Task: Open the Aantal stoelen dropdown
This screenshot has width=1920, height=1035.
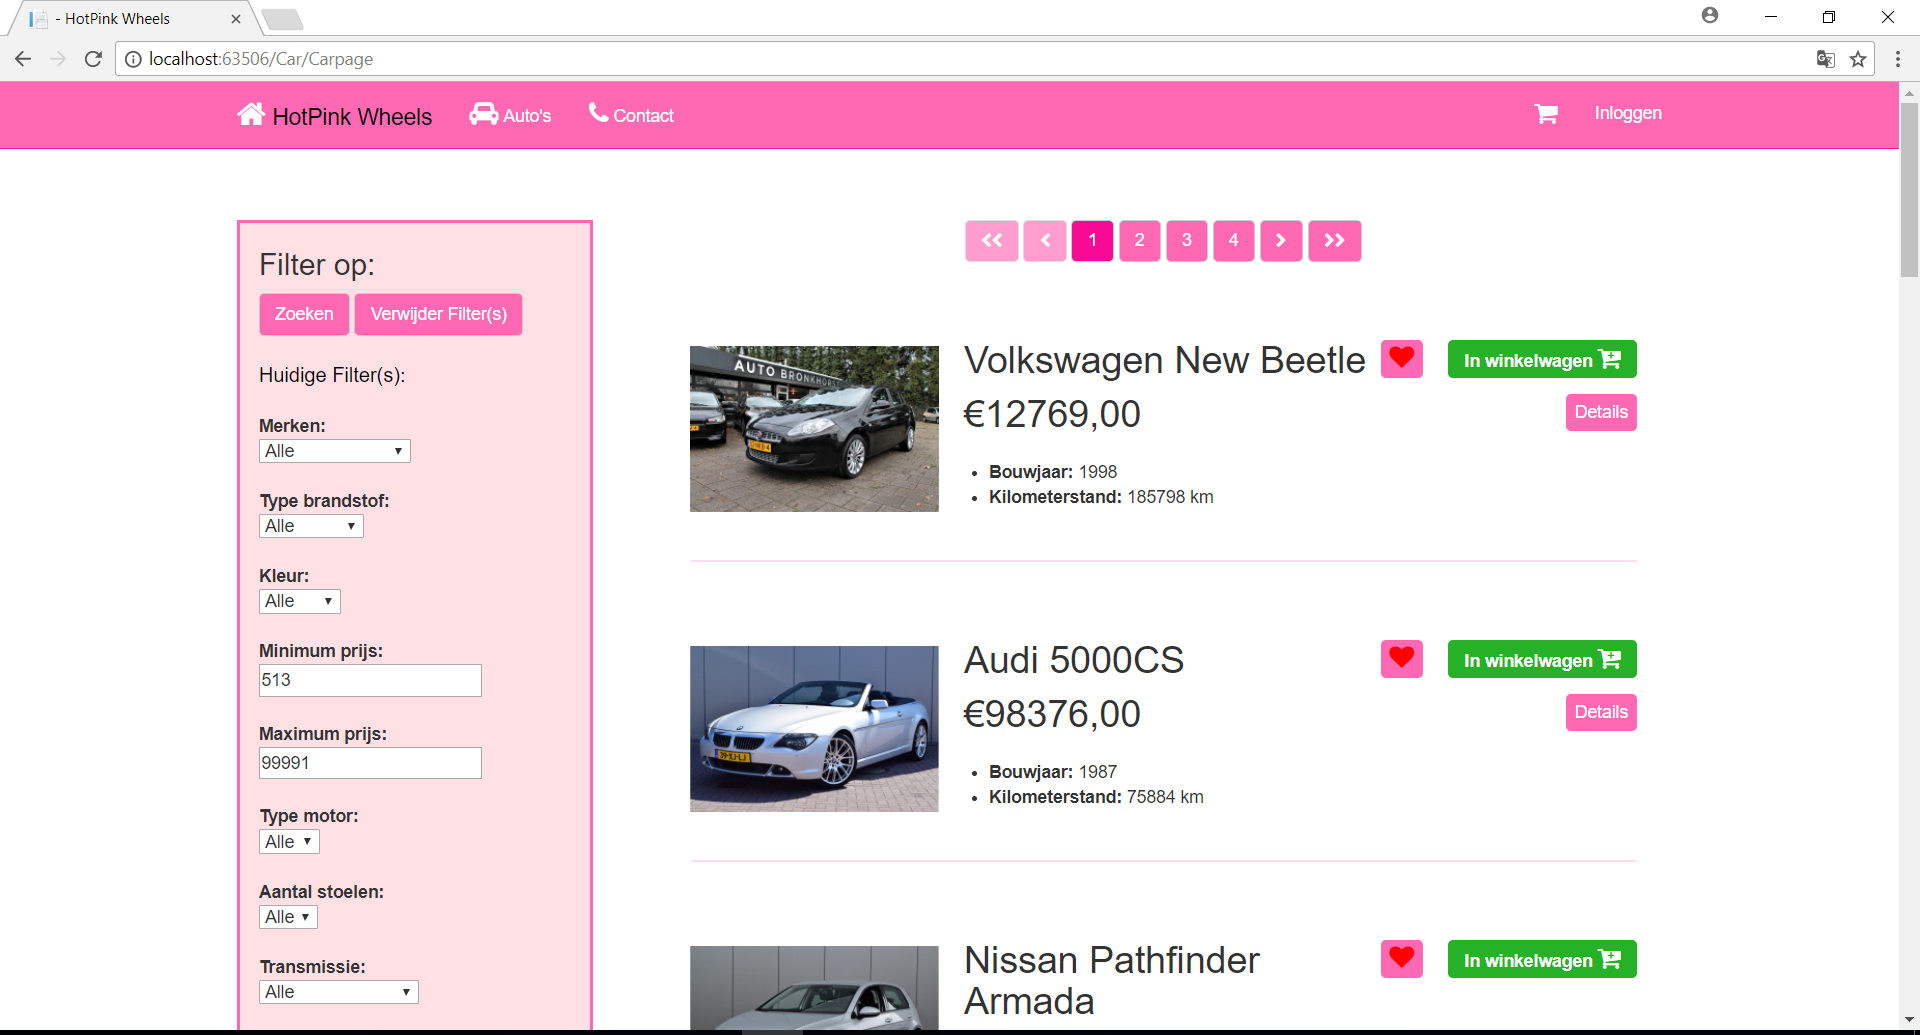Action: [x=288, y=917]
